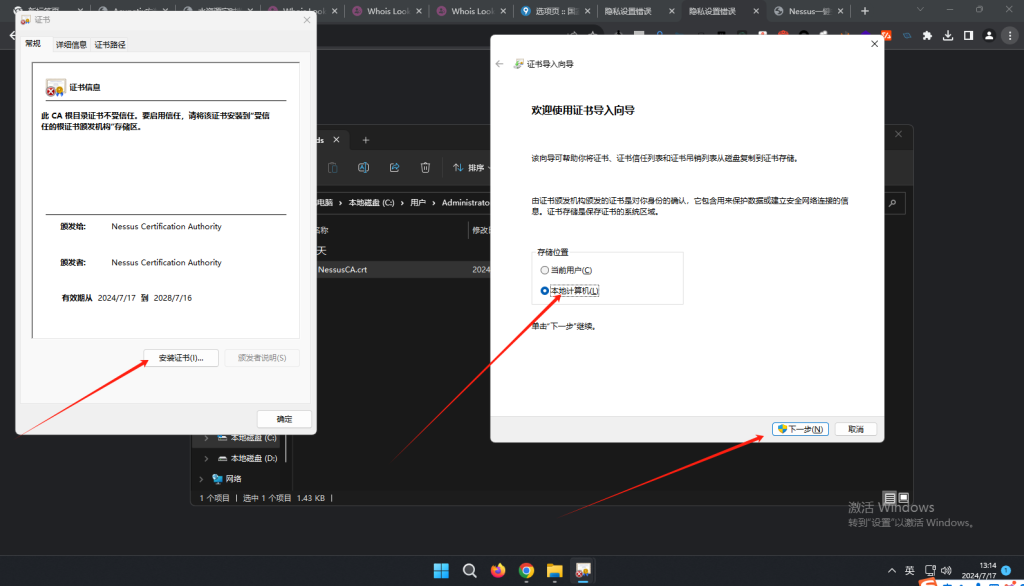Click the search icon in File Explorer
The height and width of the screenshot is (586, 1024).
(893, 203)
